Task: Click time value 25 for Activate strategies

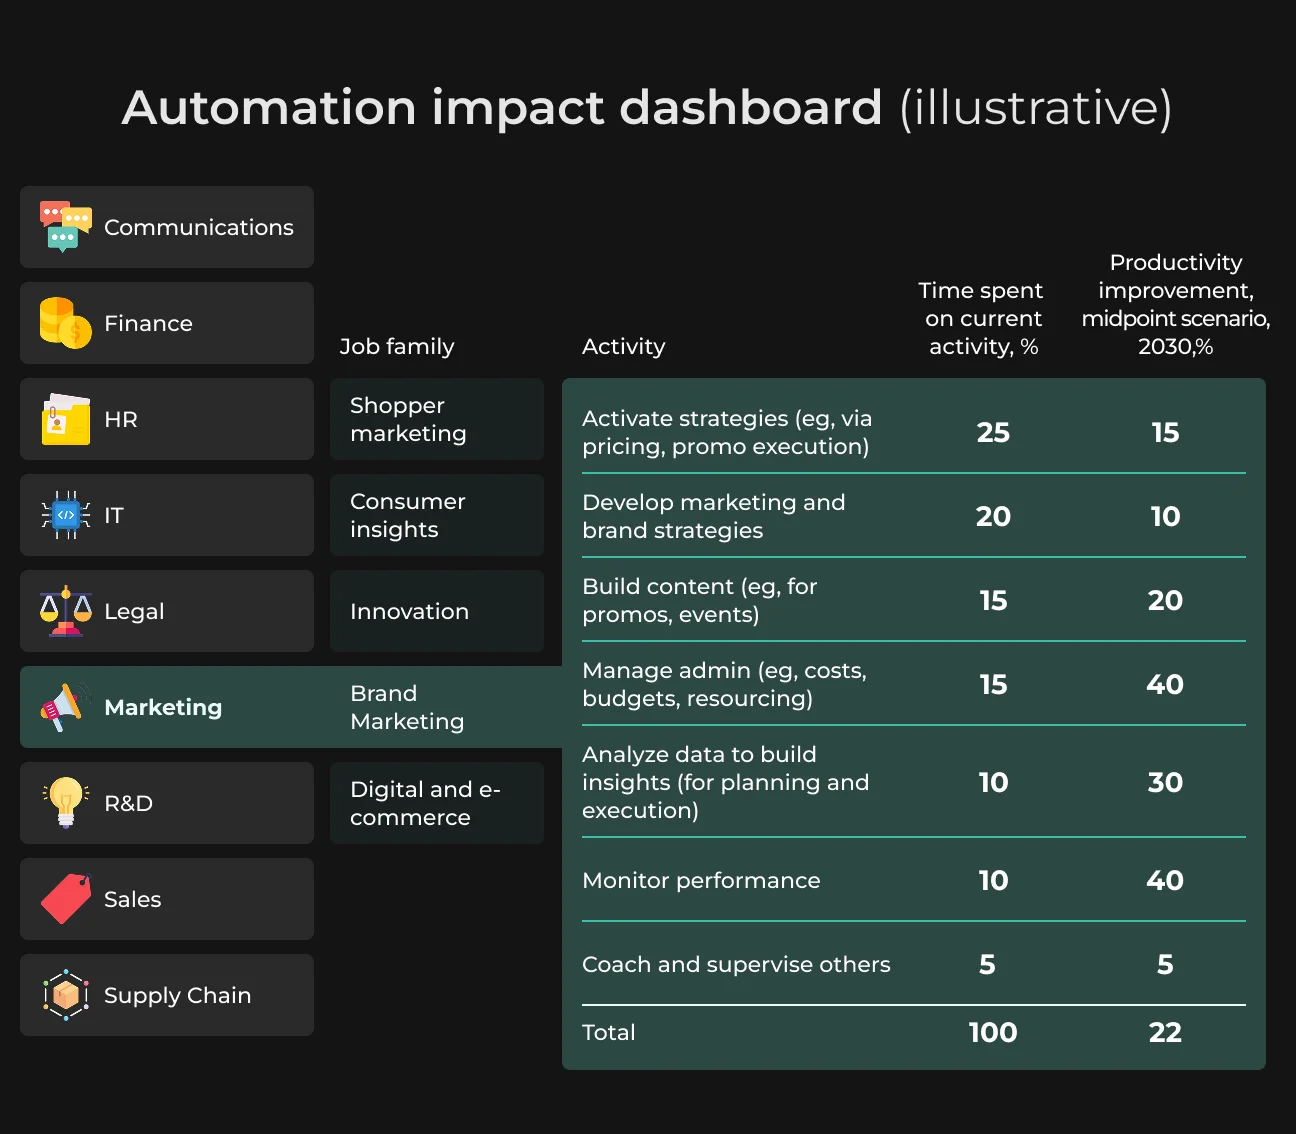Action: pyautogui.click(x=993, y=432)
